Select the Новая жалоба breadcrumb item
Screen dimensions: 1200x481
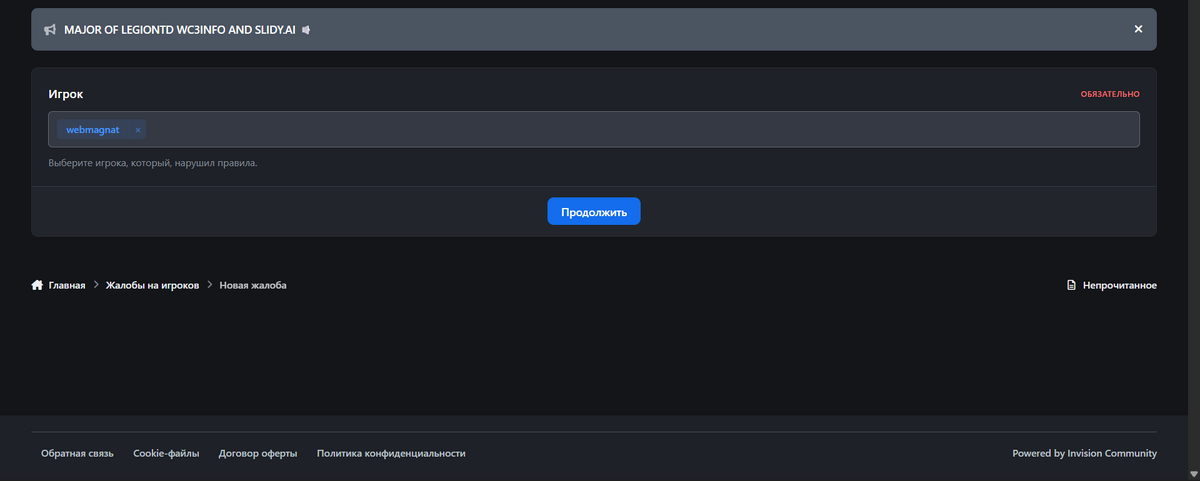tap(253, 285)
